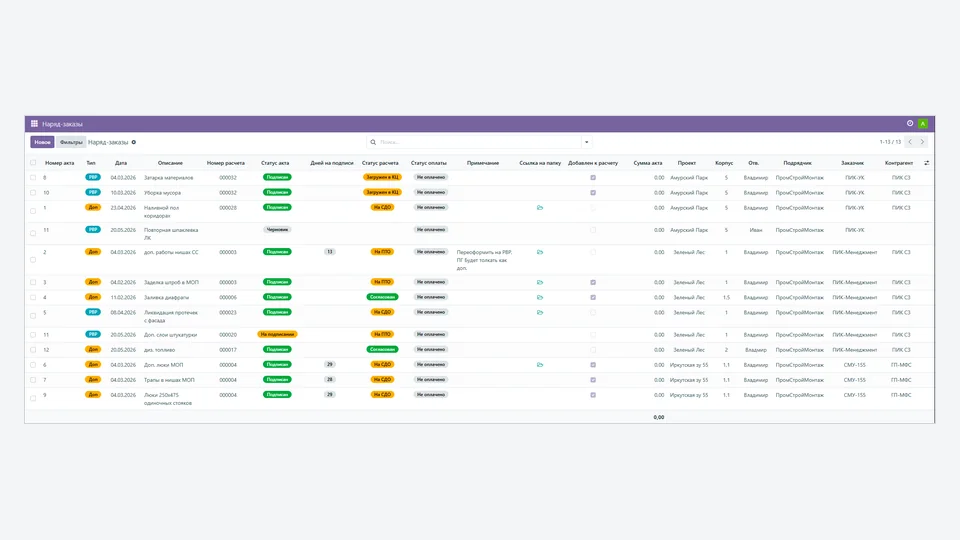
Task: Toggle the select-all checkbox in table header
Action: point(33,163)
